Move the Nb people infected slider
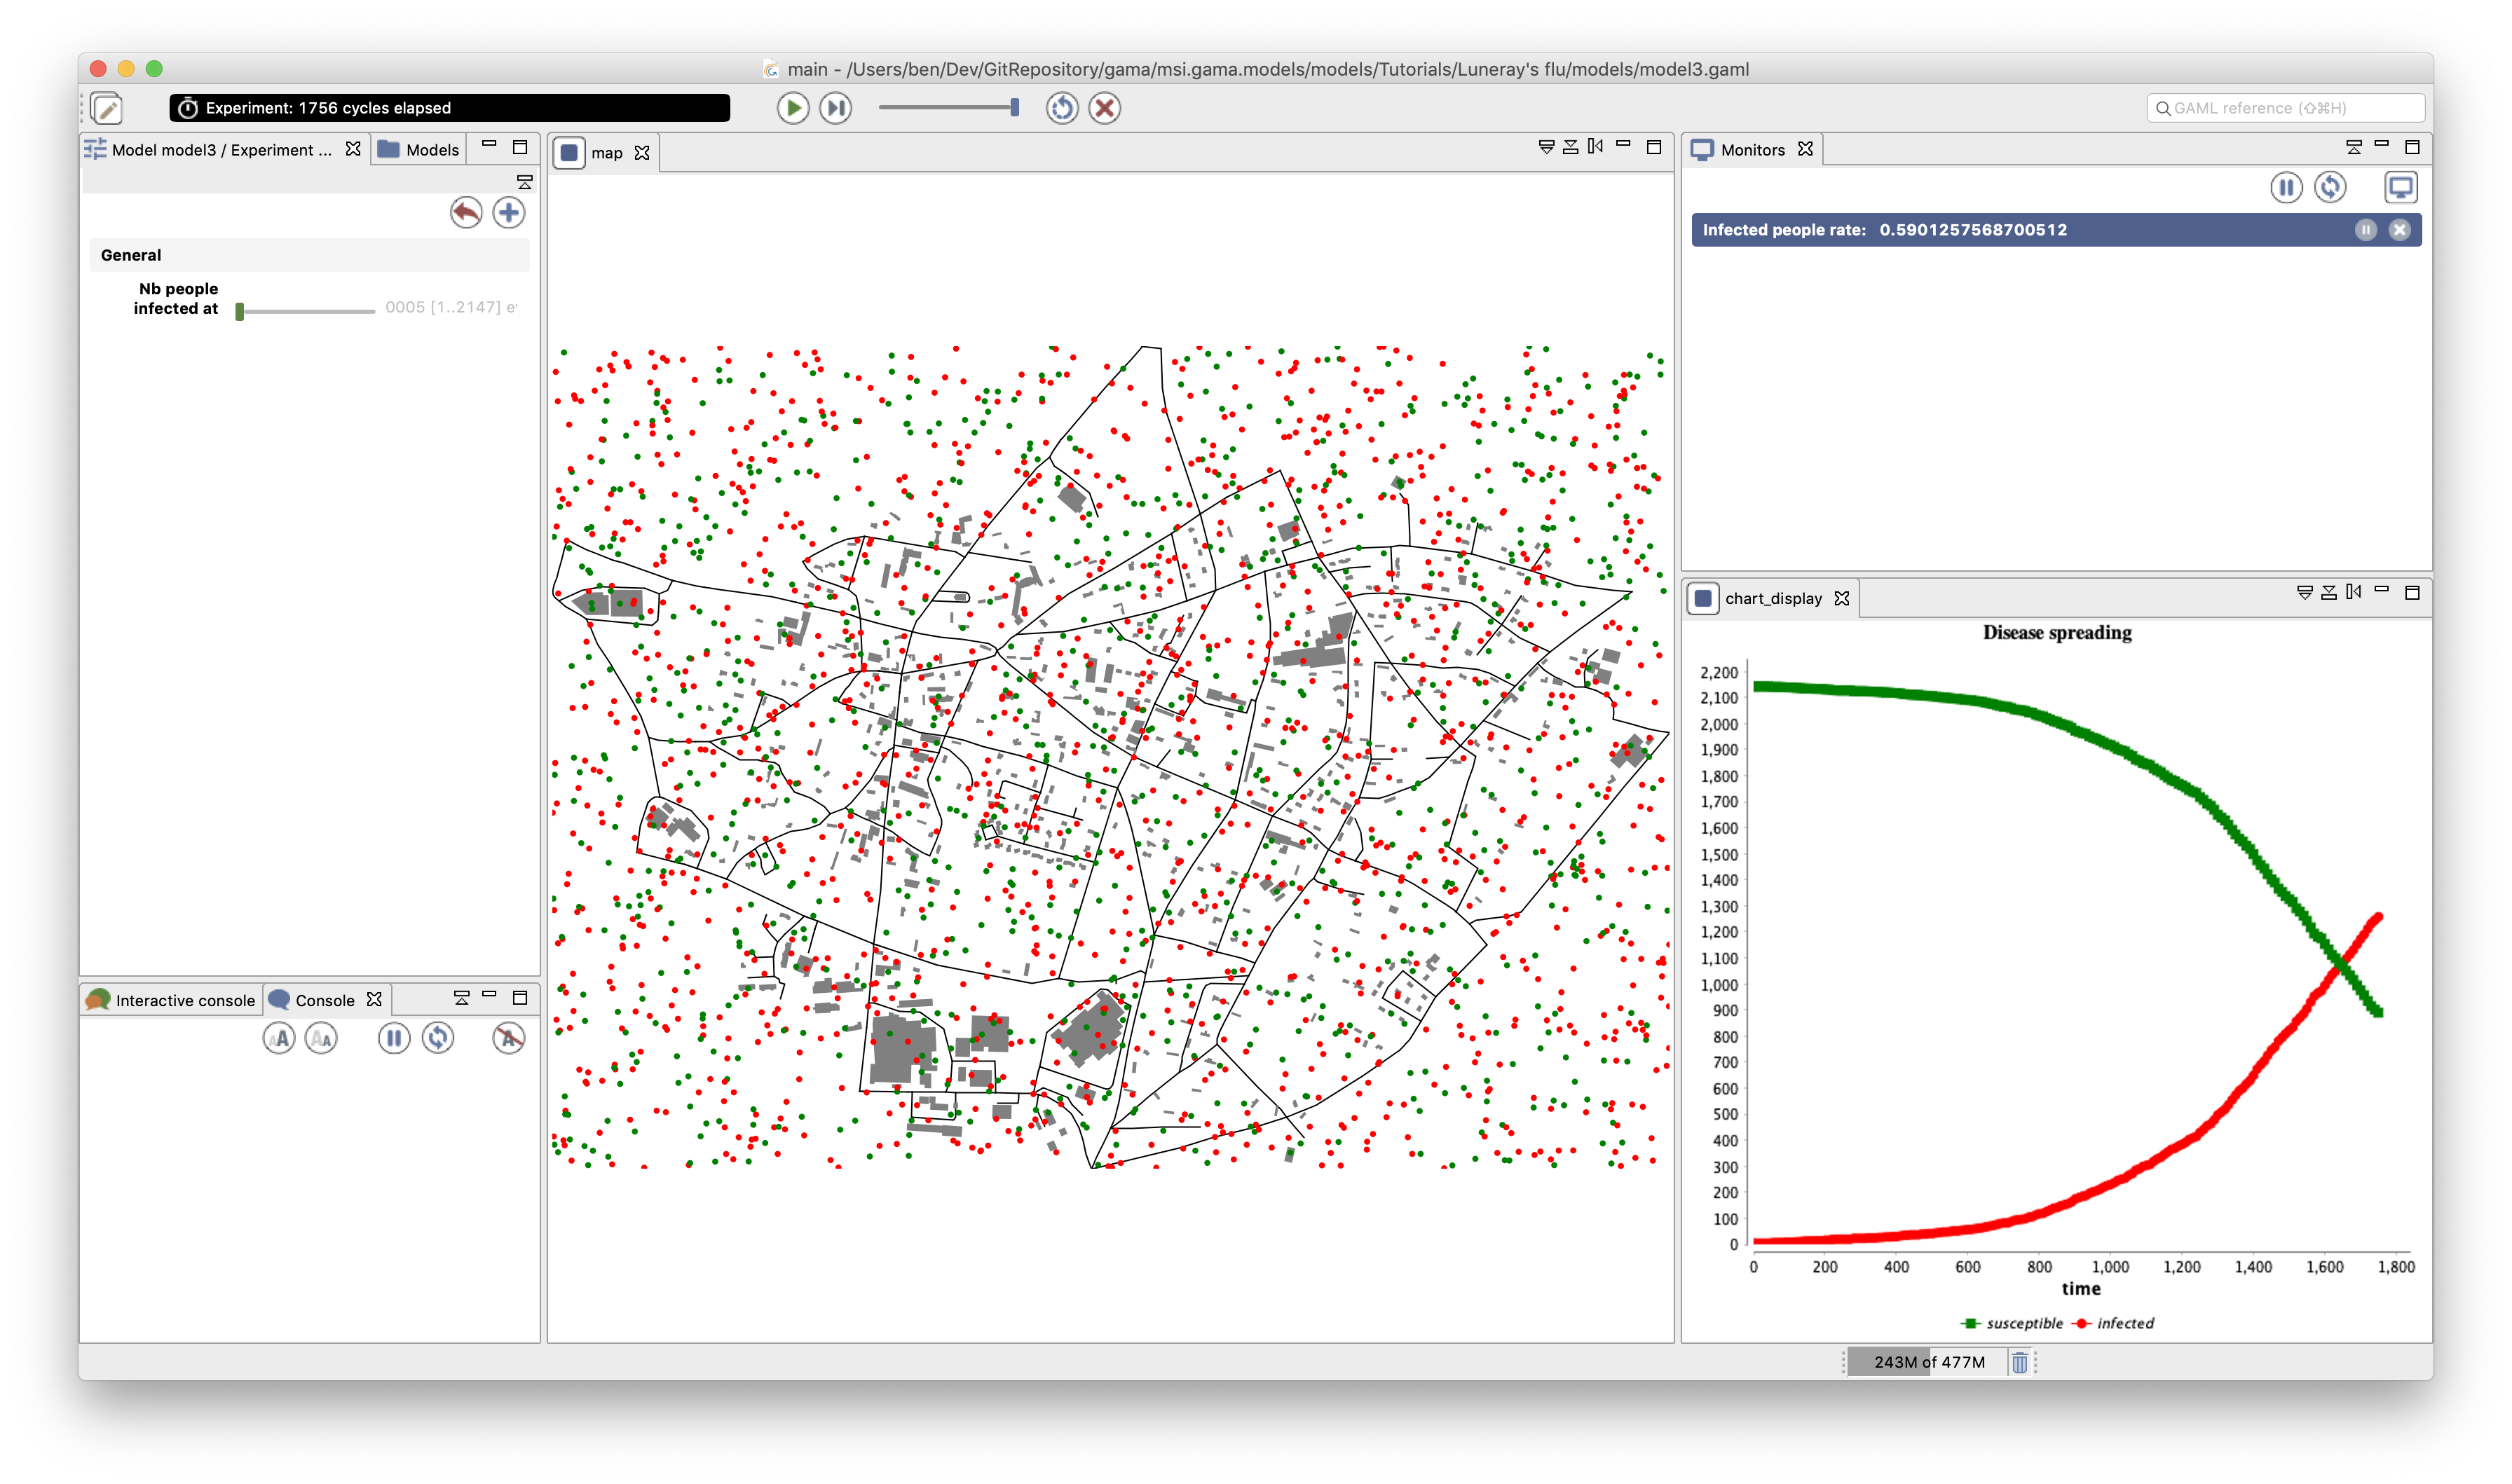Screen dimensions: 2512x1484 click(240, 311)
